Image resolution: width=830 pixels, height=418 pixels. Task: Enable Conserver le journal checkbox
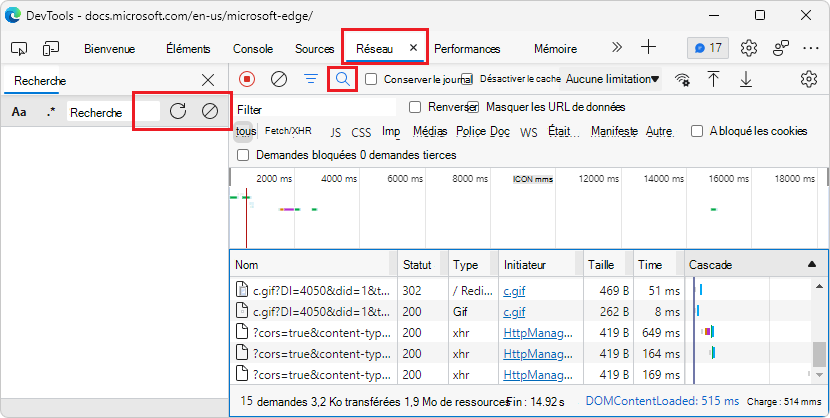tap(372, 79)
